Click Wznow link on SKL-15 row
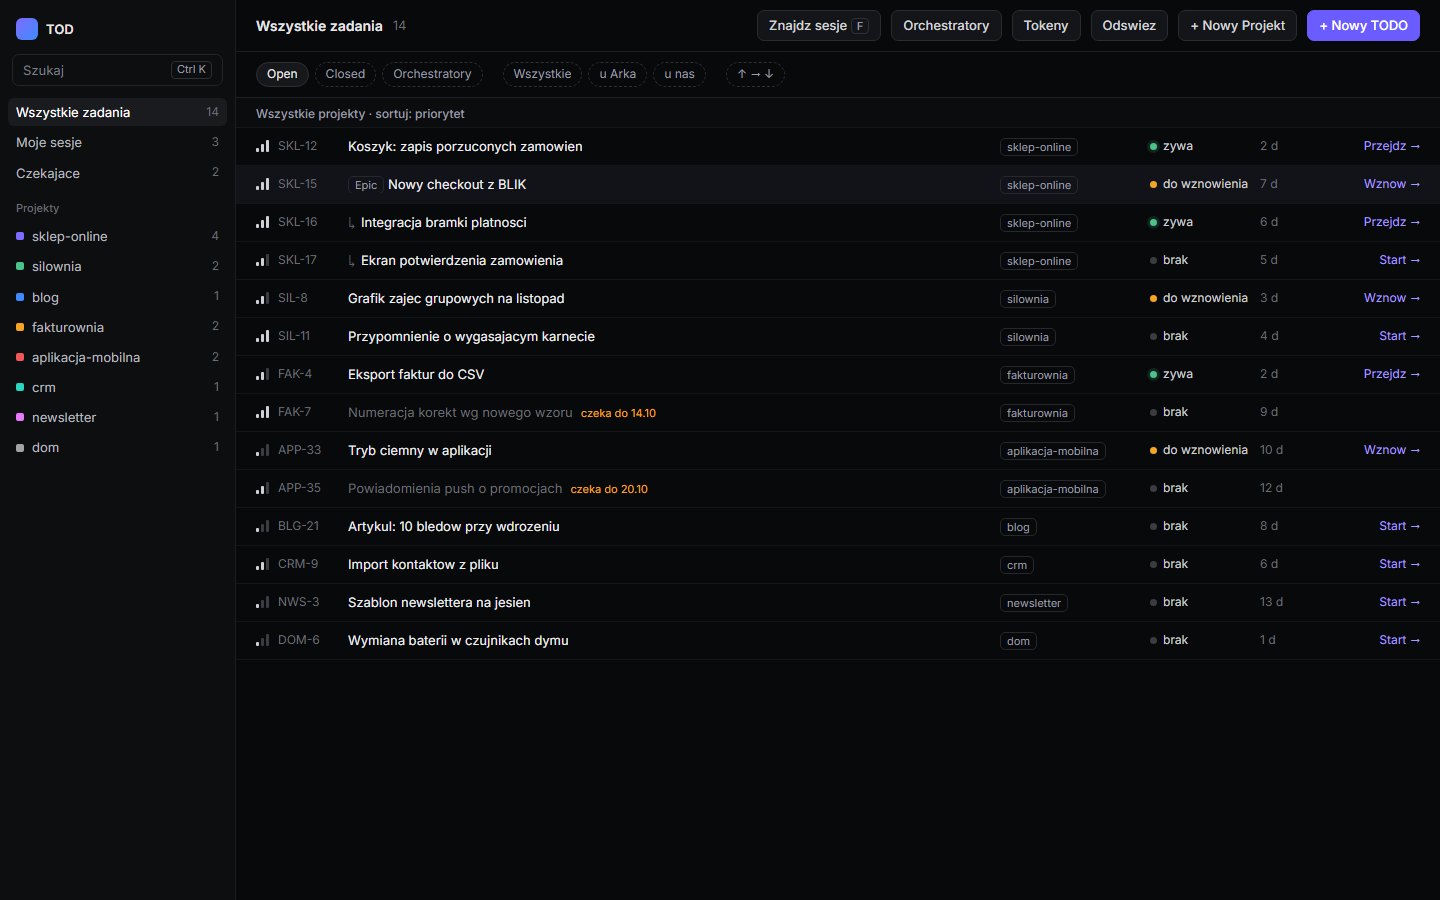The height and width of the screenshot is (900, 1440). click(1391, 184)
